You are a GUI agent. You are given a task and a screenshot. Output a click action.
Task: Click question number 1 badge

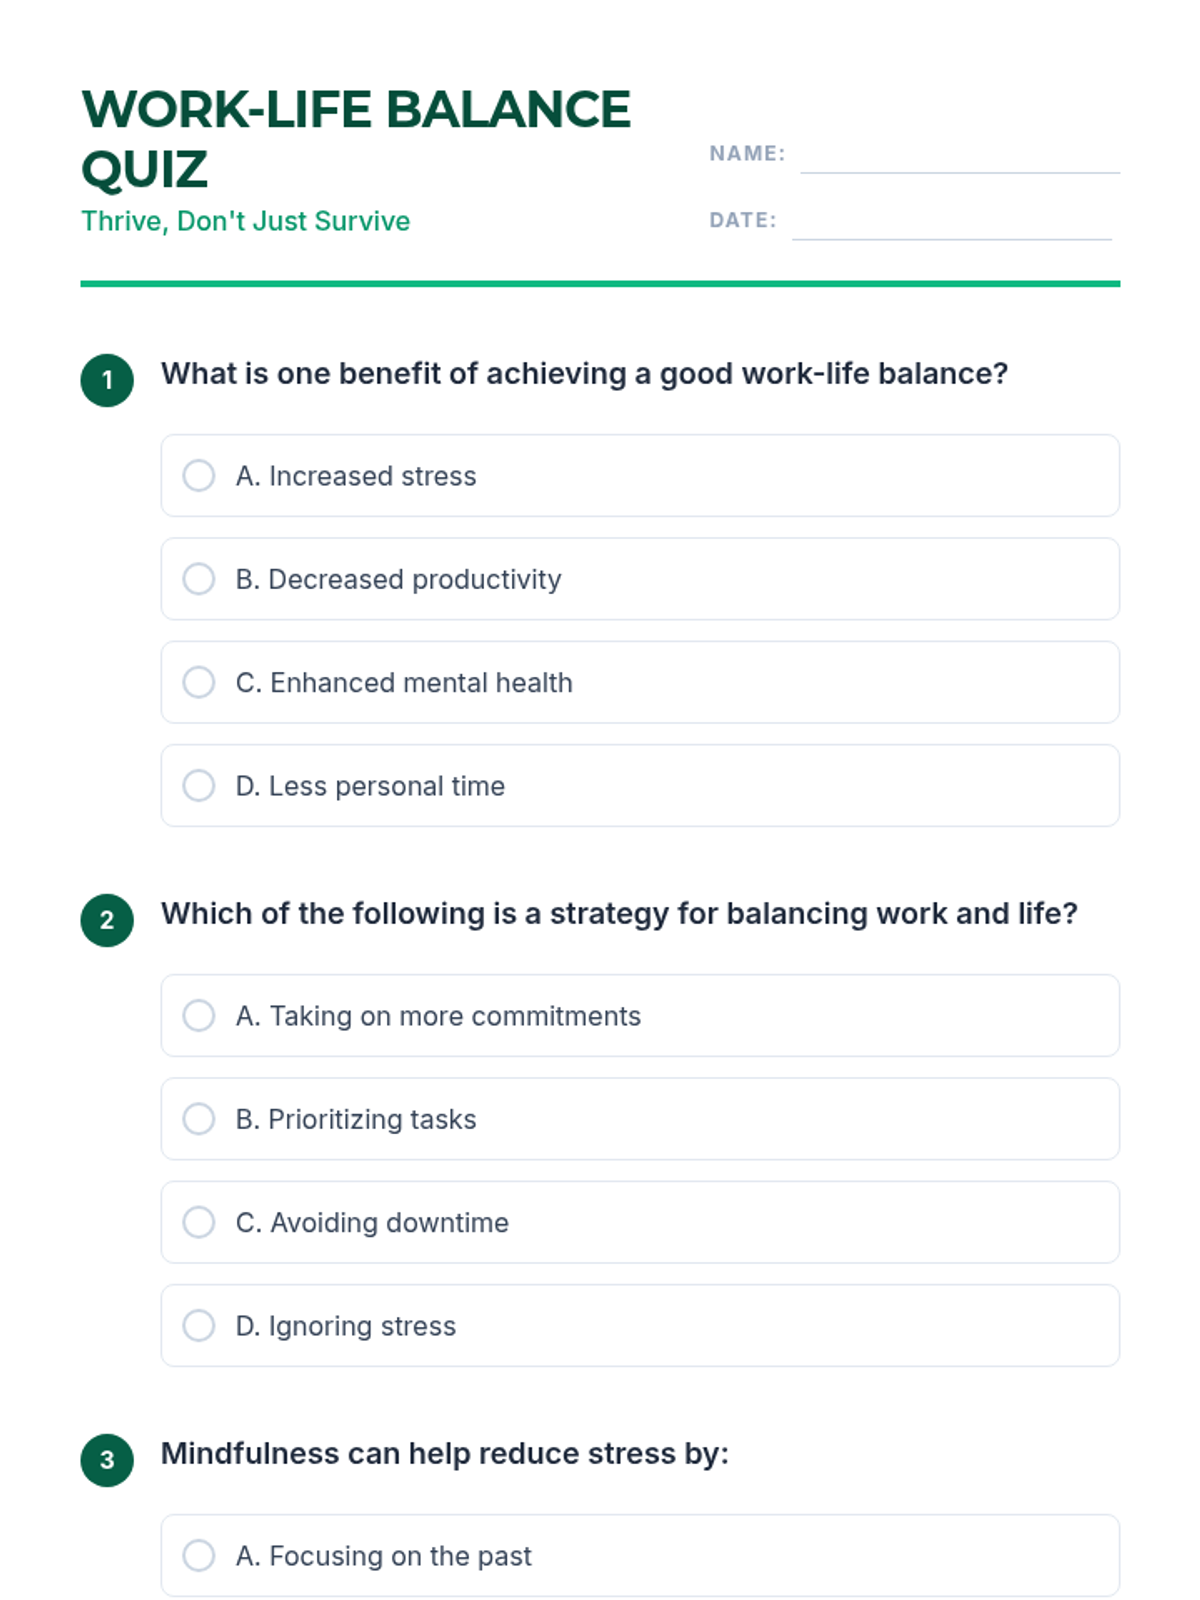tap(107, 381)
